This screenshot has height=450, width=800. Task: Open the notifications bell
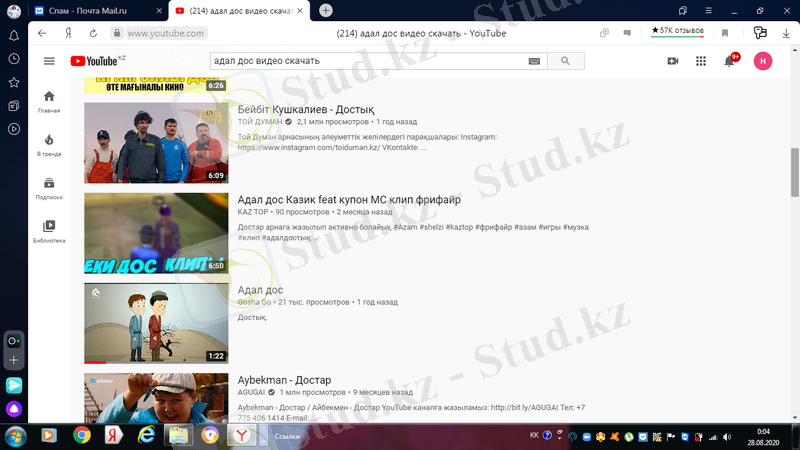coord(730,61)
